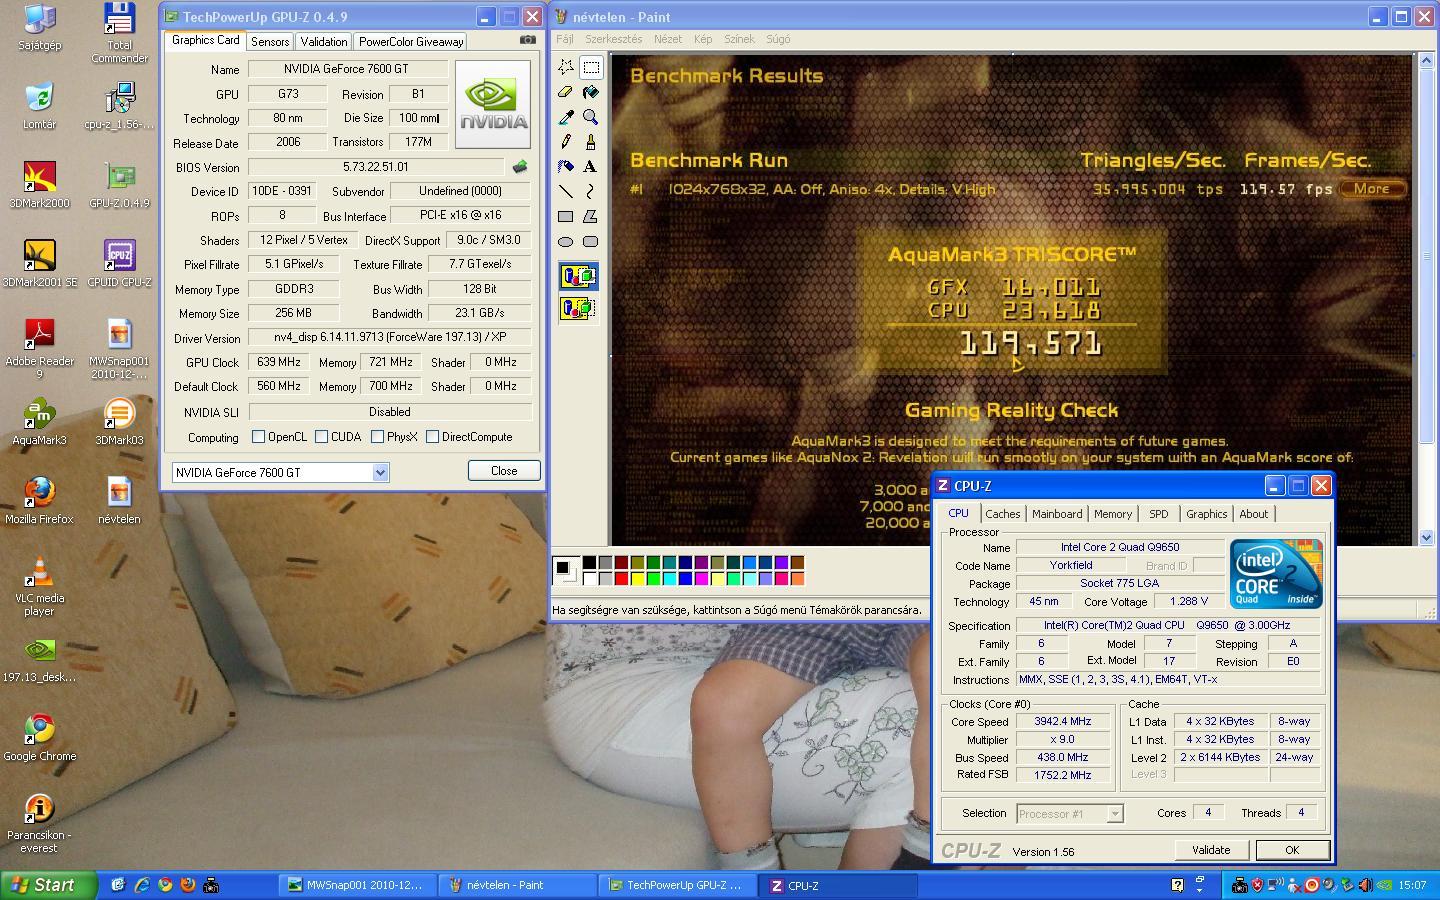
Task: Select the Free-Form Select tool in Paint
Action: 566,67
